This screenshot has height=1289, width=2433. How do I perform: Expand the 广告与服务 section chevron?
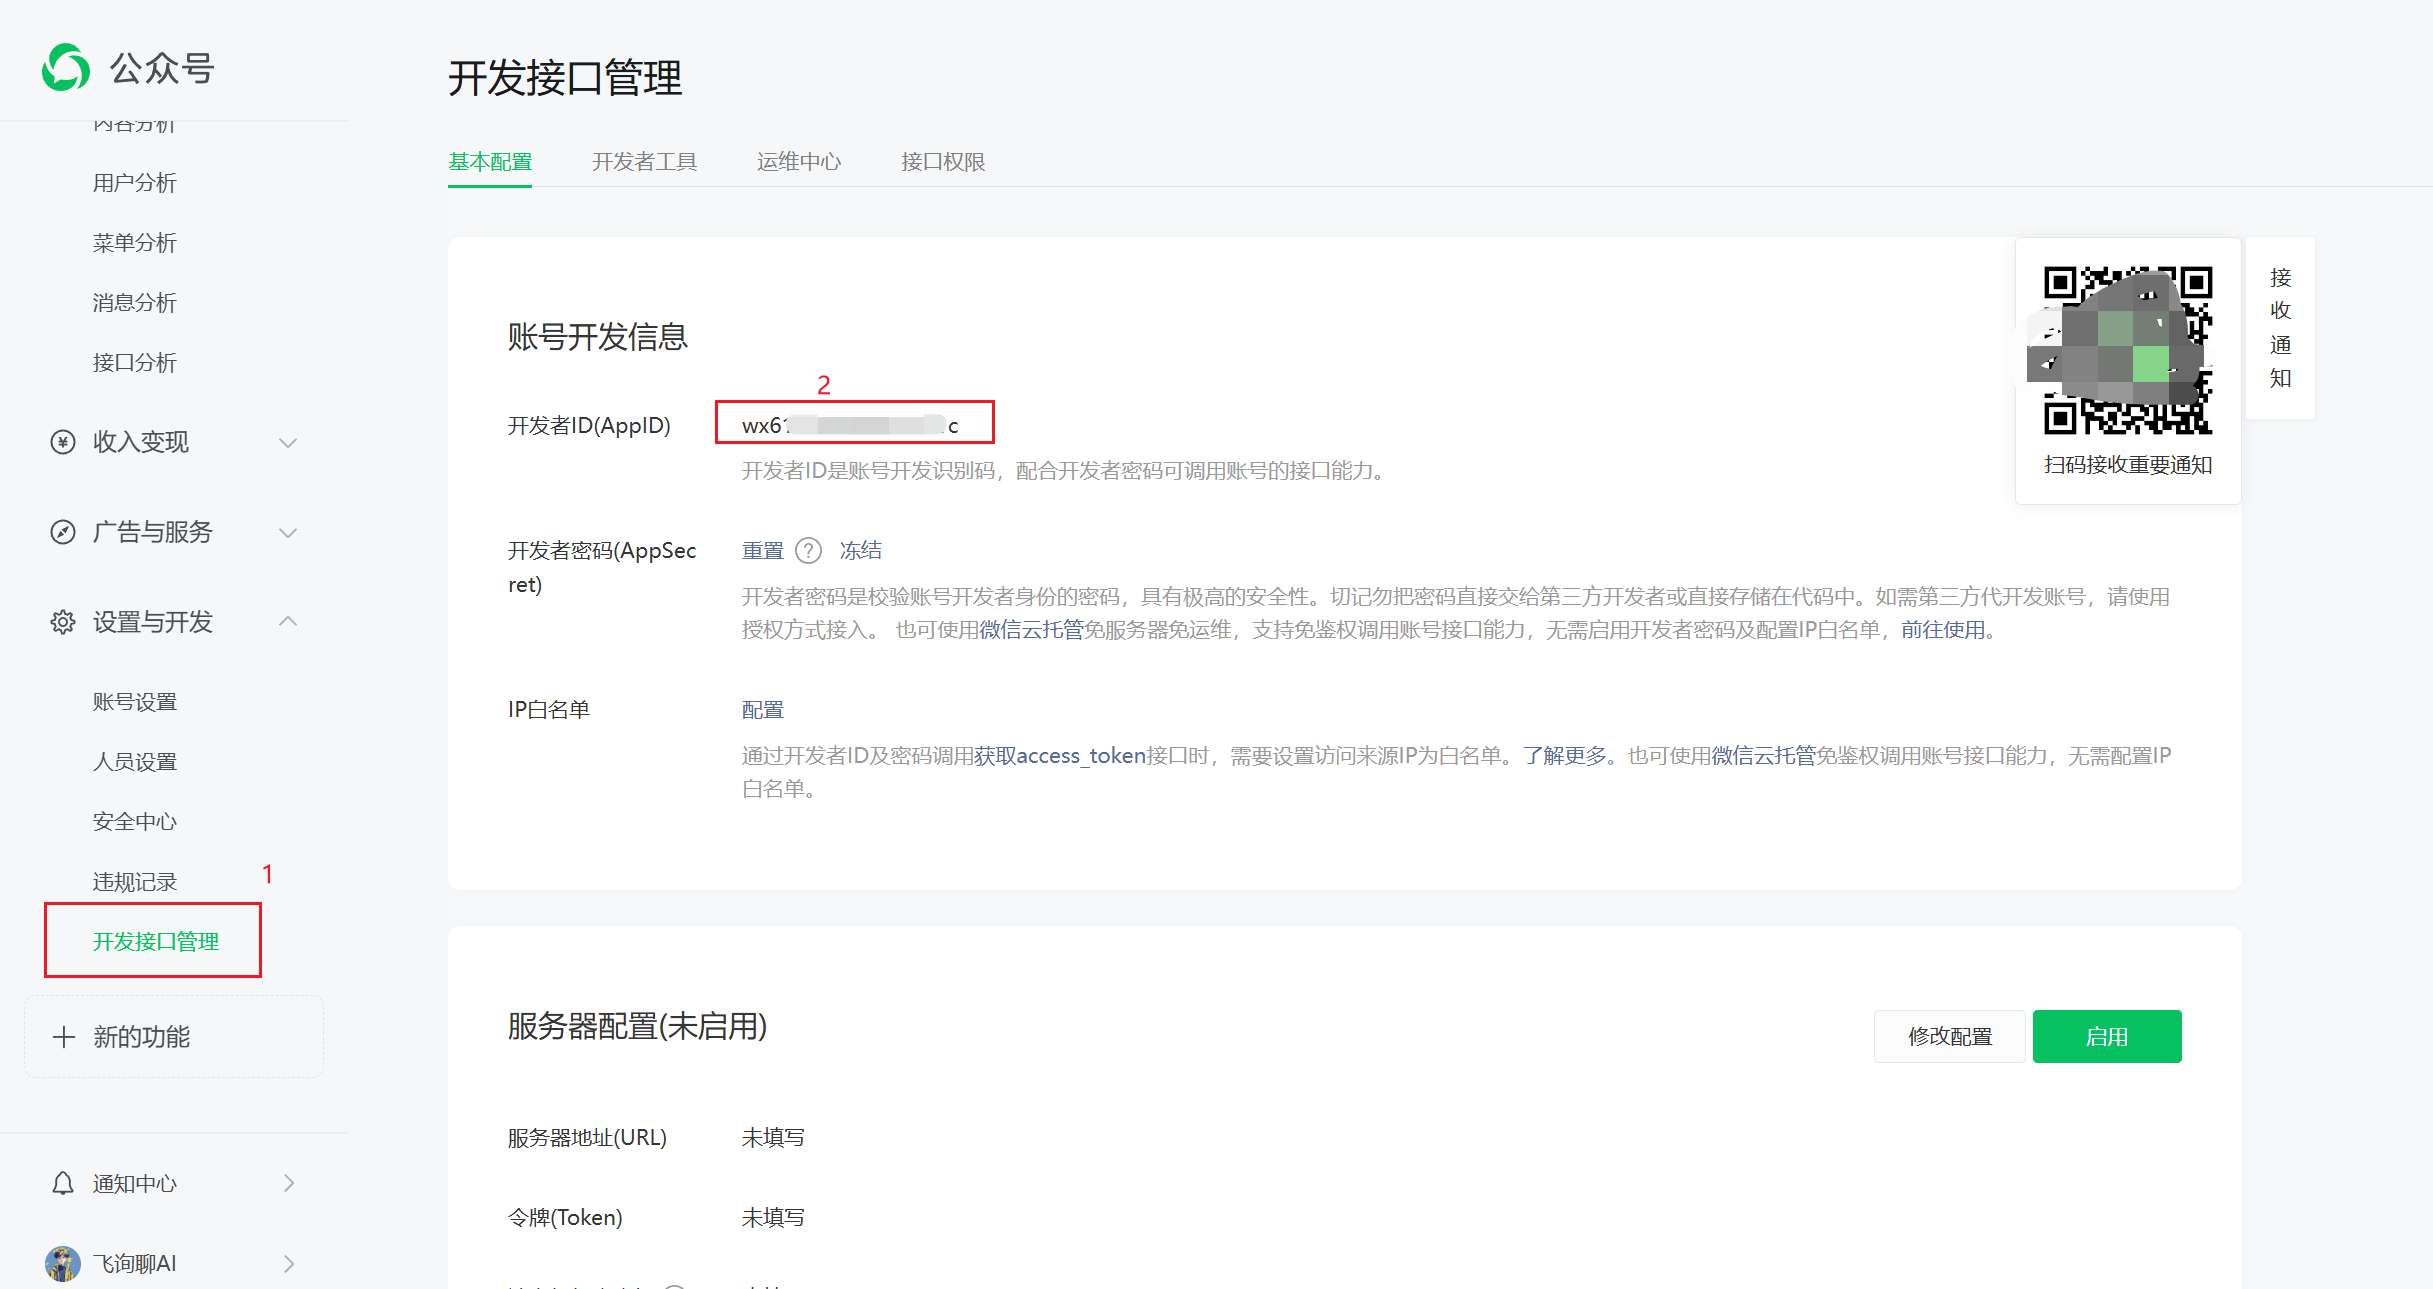click(x=288, y=532)
